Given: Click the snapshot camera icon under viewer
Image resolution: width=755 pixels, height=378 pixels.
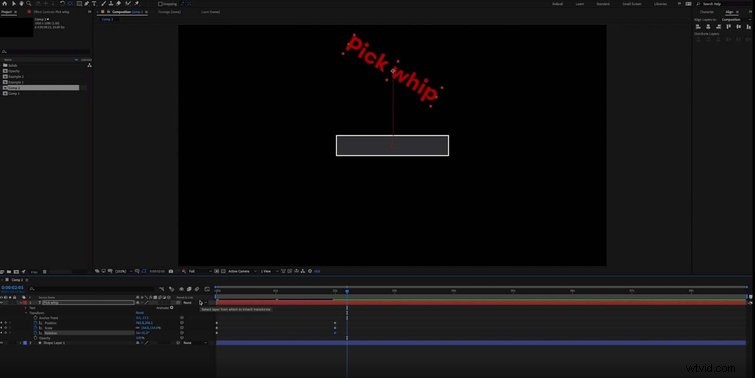Looking at the screenshot, I should [171, 271].
